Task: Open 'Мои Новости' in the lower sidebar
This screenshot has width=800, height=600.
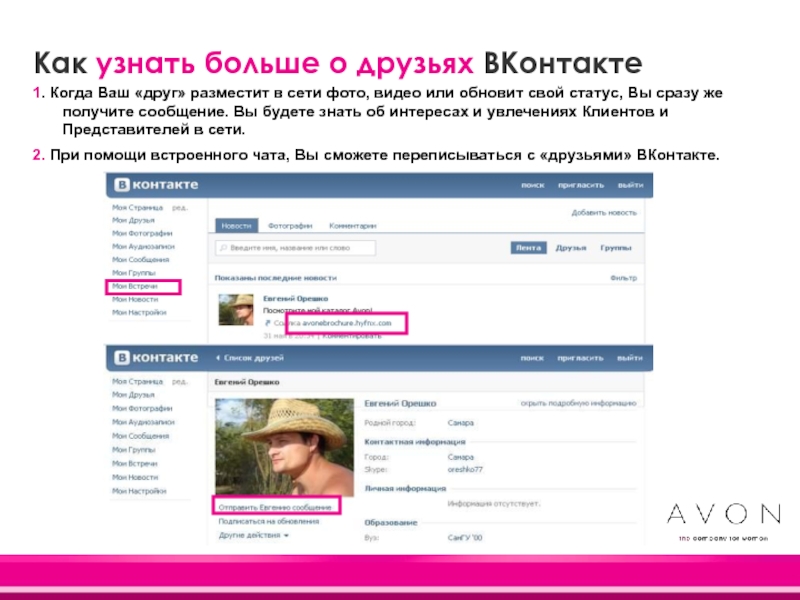Action: pyautogui.click(x=135, y=478)
